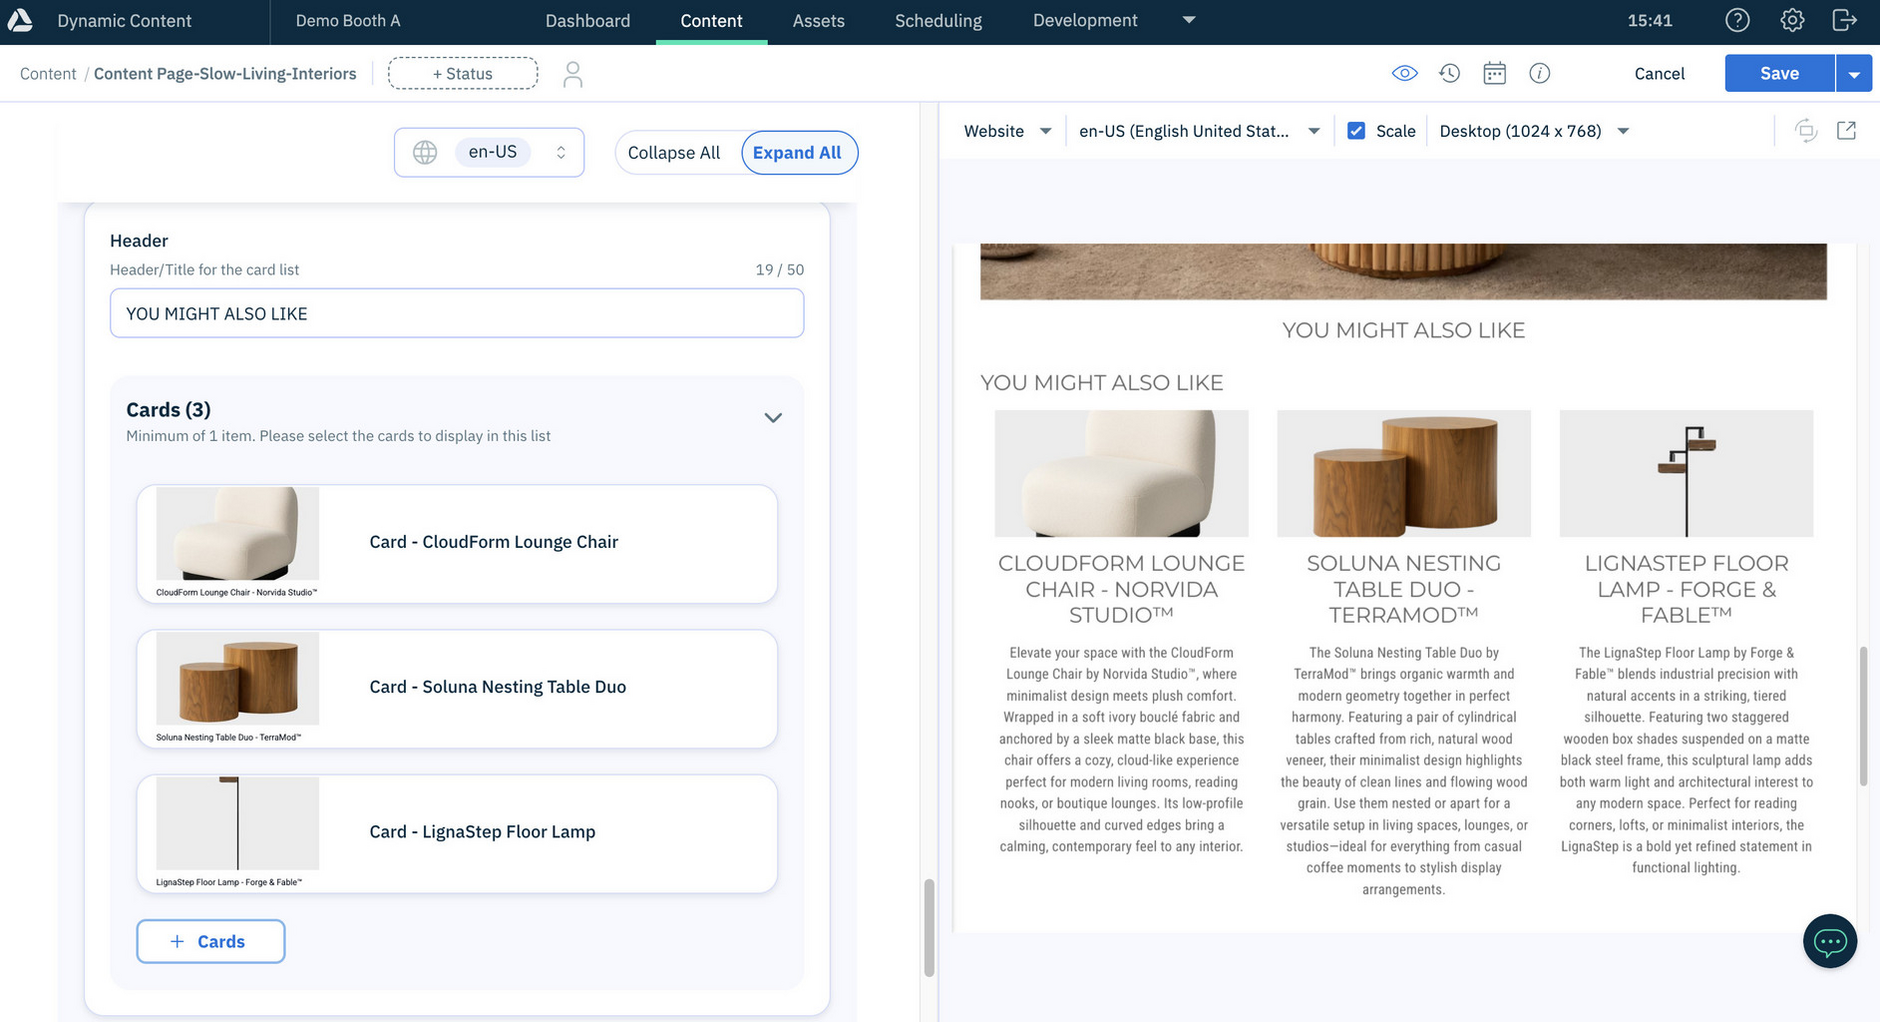This screenshot has width=1880, height=1022.
Task: Click the Cards (3) heading text
Action: [x=168, y=410]
